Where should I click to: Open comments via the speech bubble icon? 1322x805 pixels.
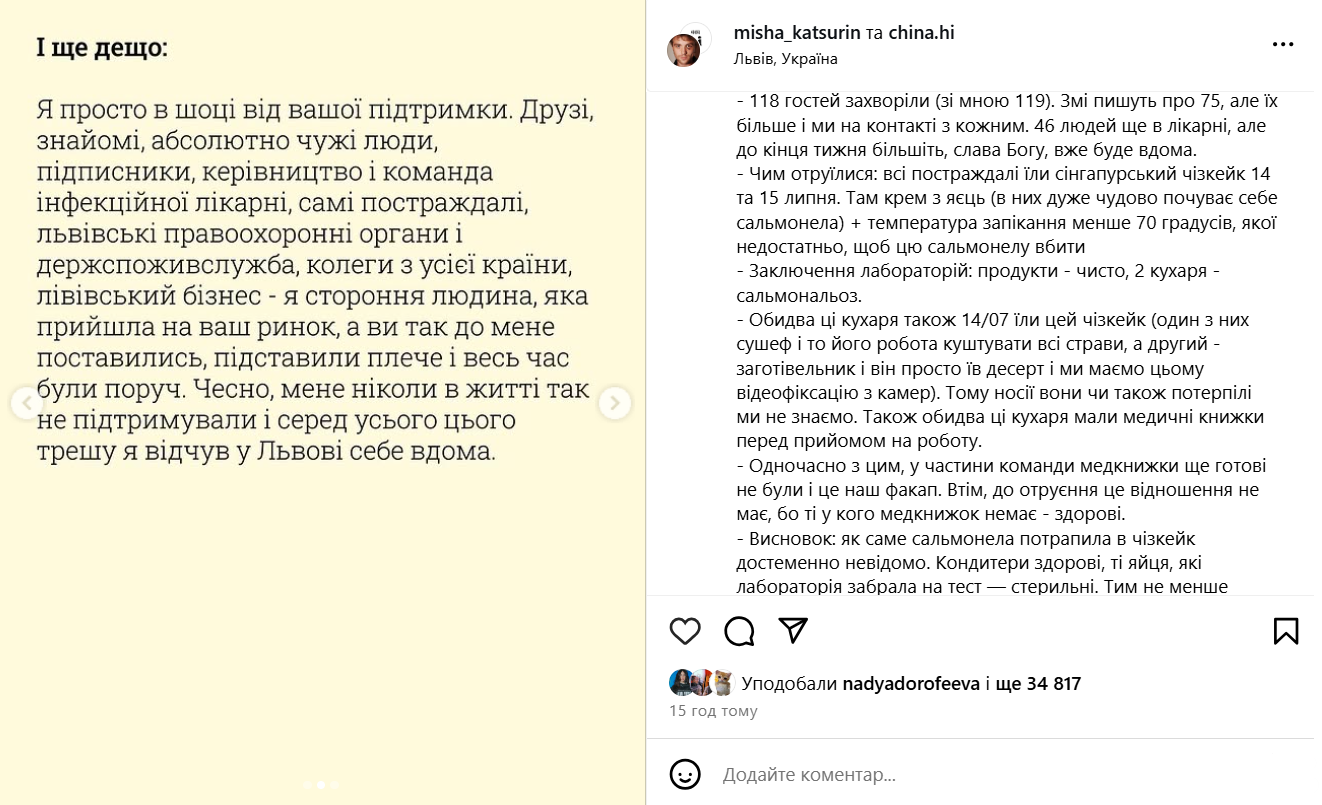tap(738, 631)
